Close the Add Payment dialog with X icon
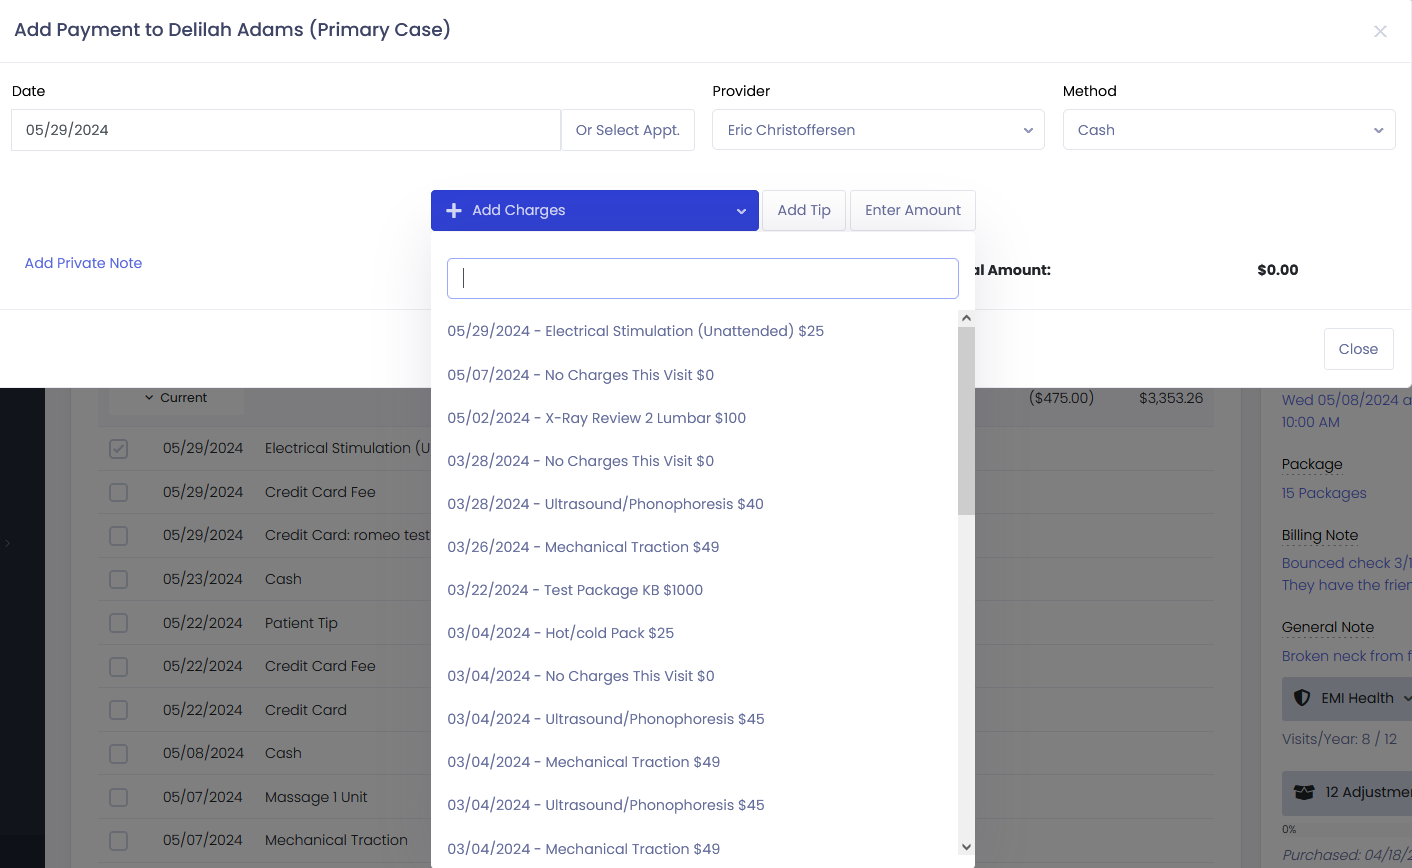The height and width of the screenshot is (868, 1412). click(1380, 32)
